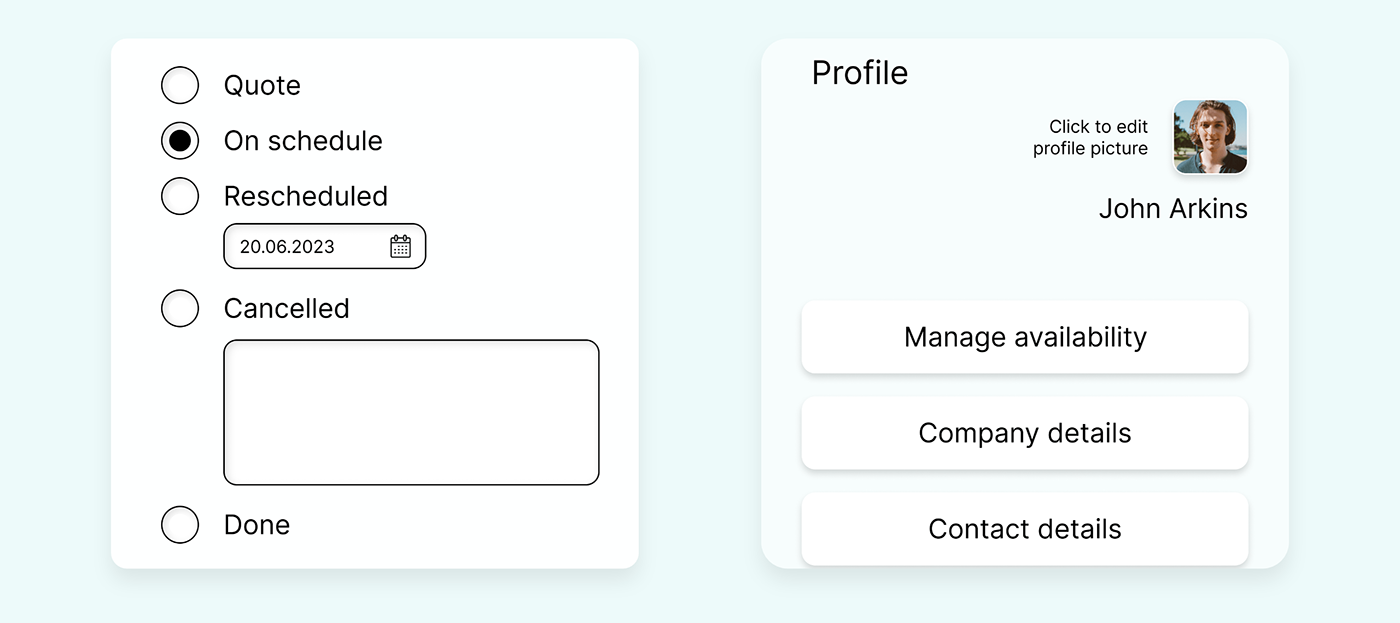Image resolution: width=1400 pixels, height=623 pixels.
Task: Focus the empty text box under Cancelled
Action: [411, 412]
